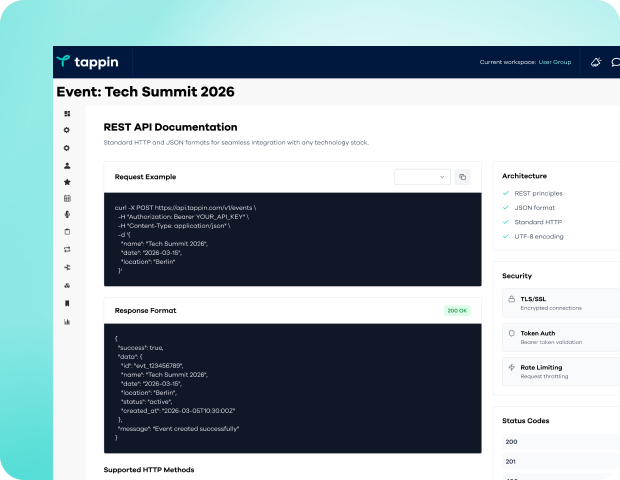Open the bookmark icon in sidebar
620x480 pixels.
point(67,303)
